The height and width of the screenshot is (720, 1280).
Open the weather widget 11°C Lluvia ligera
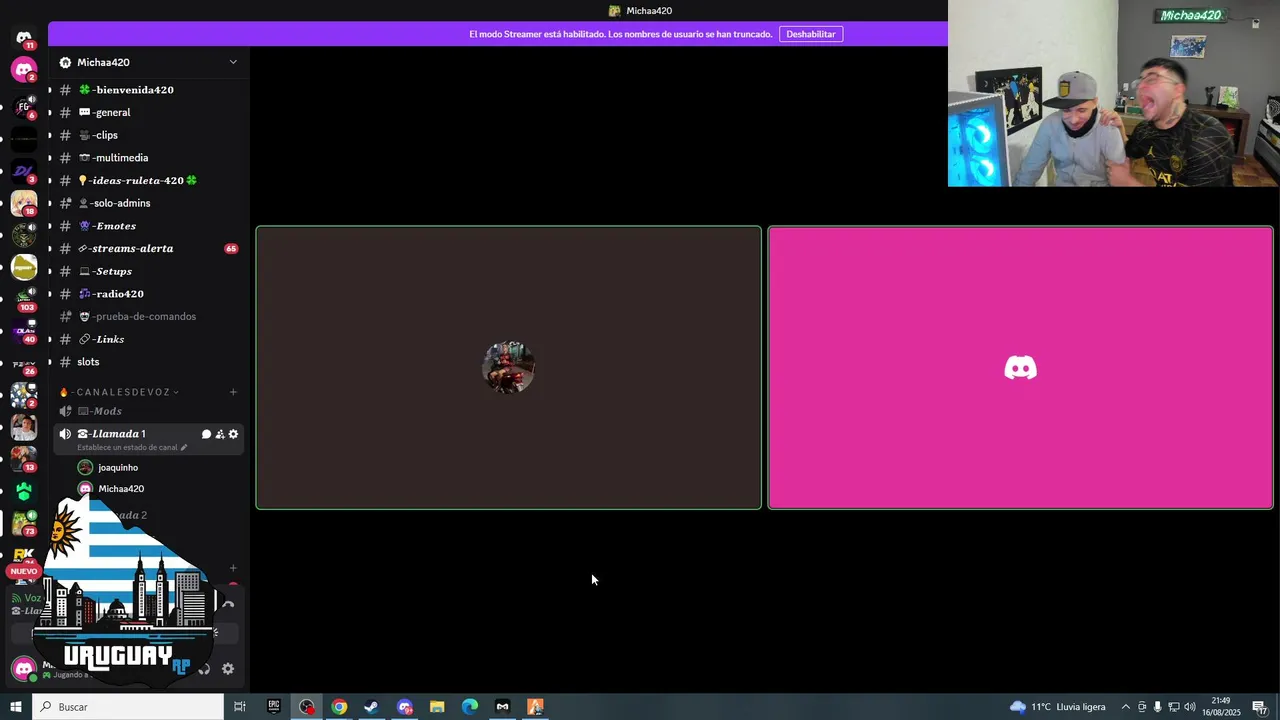pyautogui.click(x=1058, y=707)
